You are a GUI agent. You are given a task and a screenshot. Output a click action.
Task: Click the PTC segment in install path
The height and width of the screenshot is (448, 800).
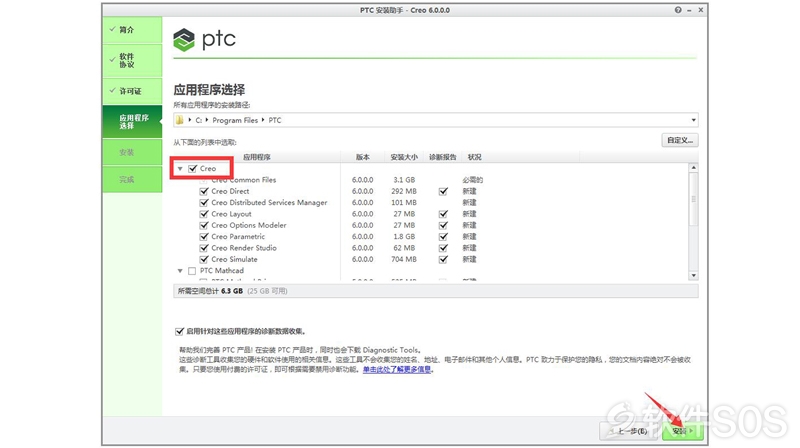click(274, 120)
